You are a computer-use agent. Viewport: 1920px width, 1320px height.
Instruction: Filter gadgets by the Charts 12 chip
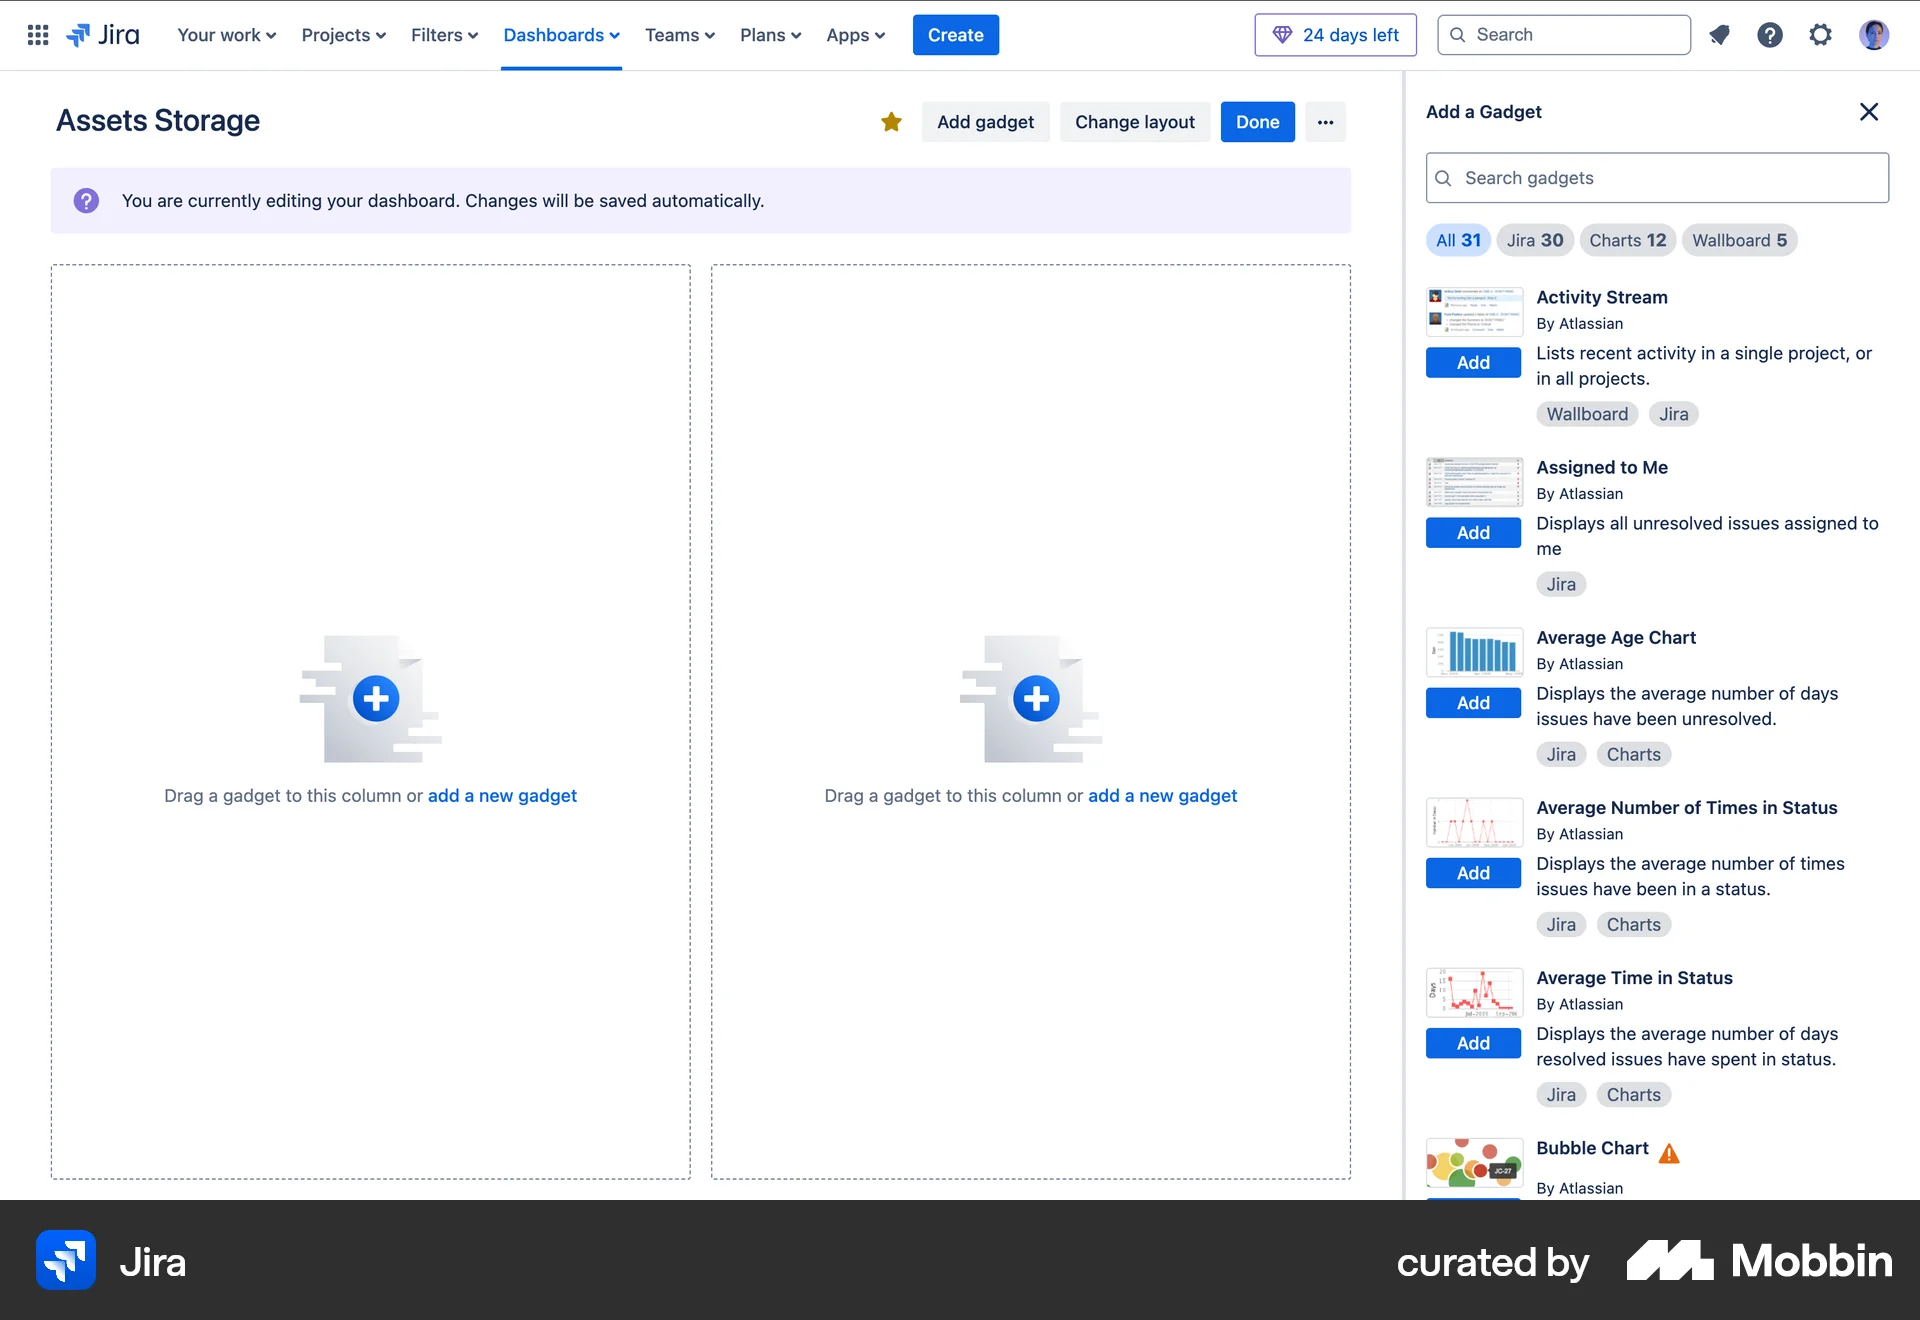[x=1627, y=240]
